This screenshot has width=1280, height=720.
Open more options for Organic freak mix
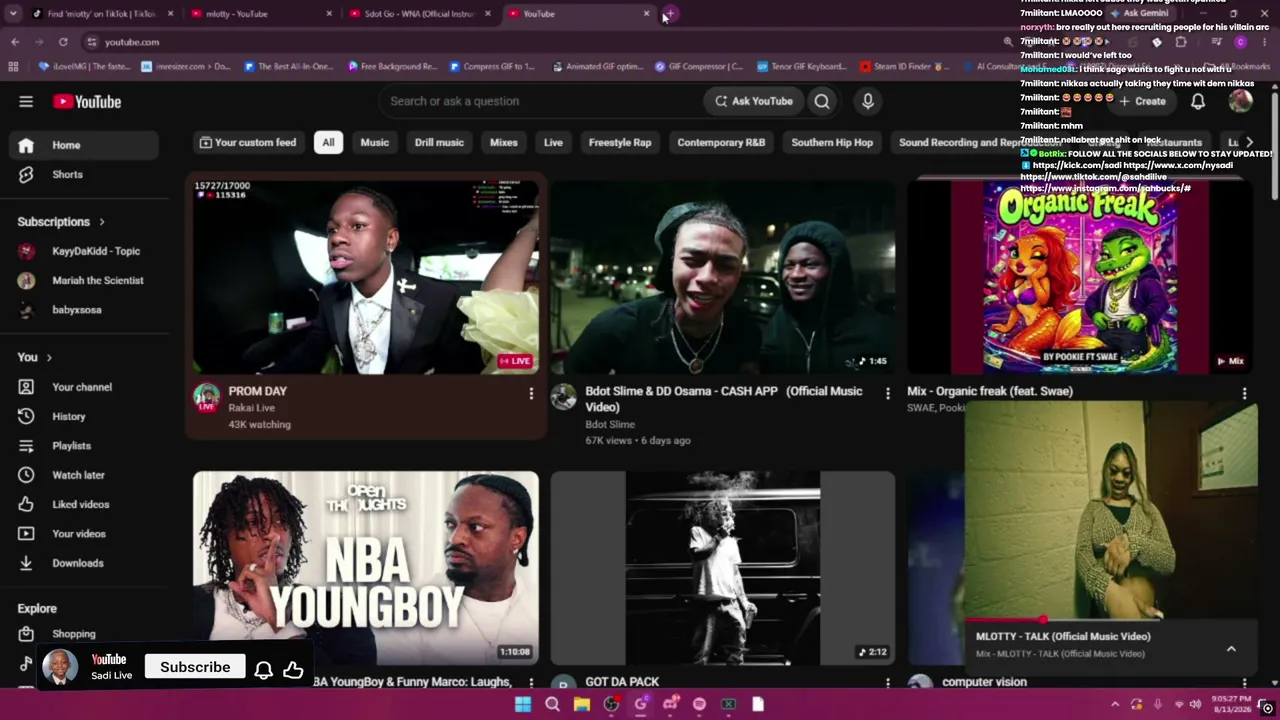pos(1244,394)
